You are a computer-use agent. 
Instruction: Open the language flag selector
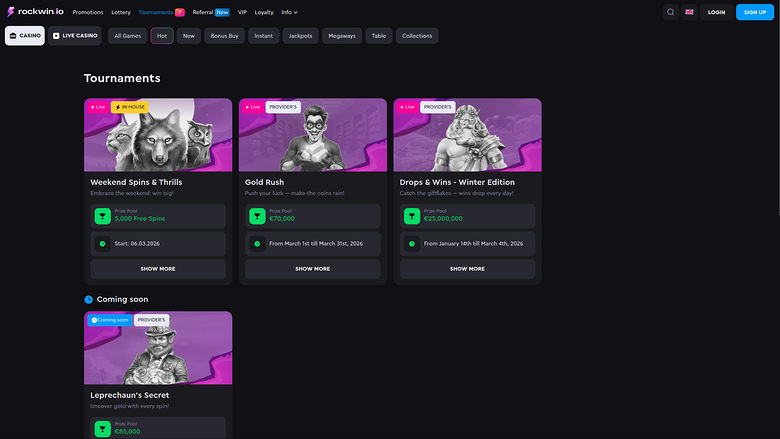click(x=689, y=12)
